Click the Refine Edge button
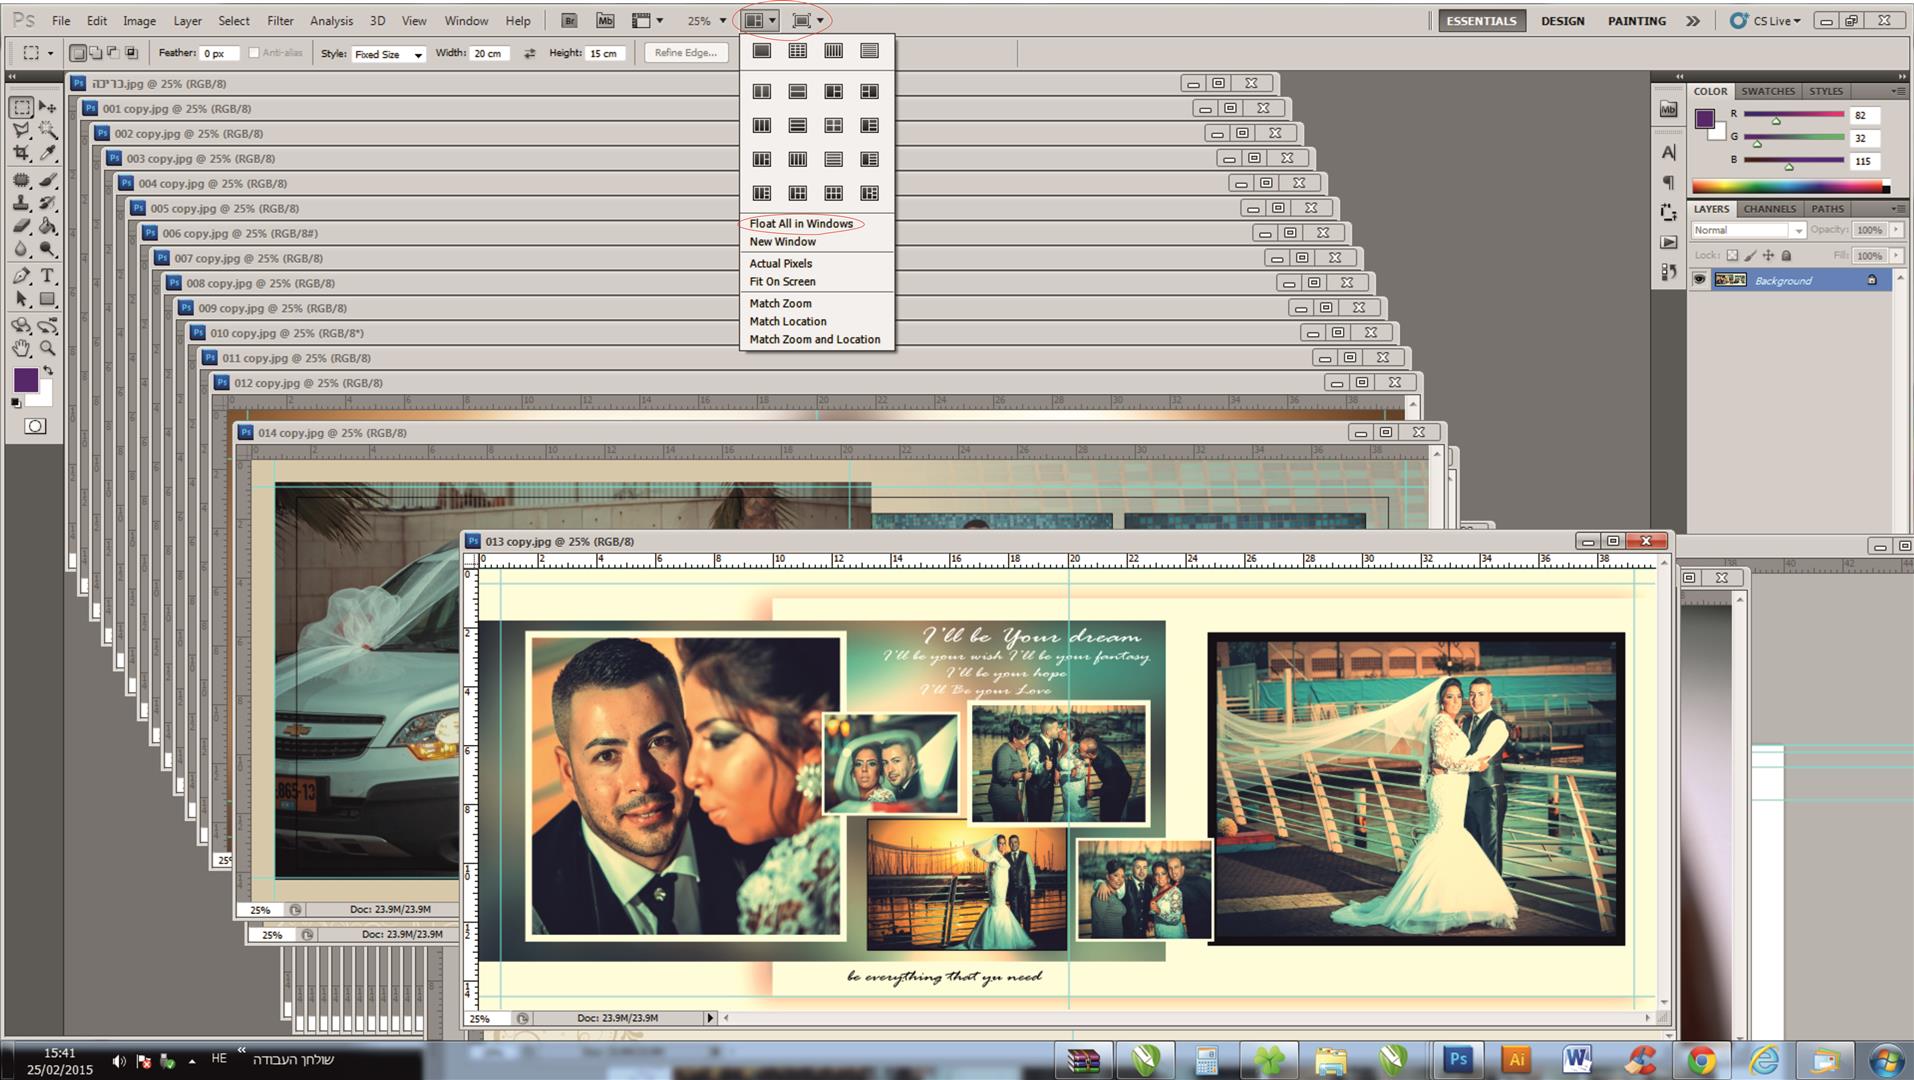Viewport: 1914px width, 1080px height. pos(686,53)
